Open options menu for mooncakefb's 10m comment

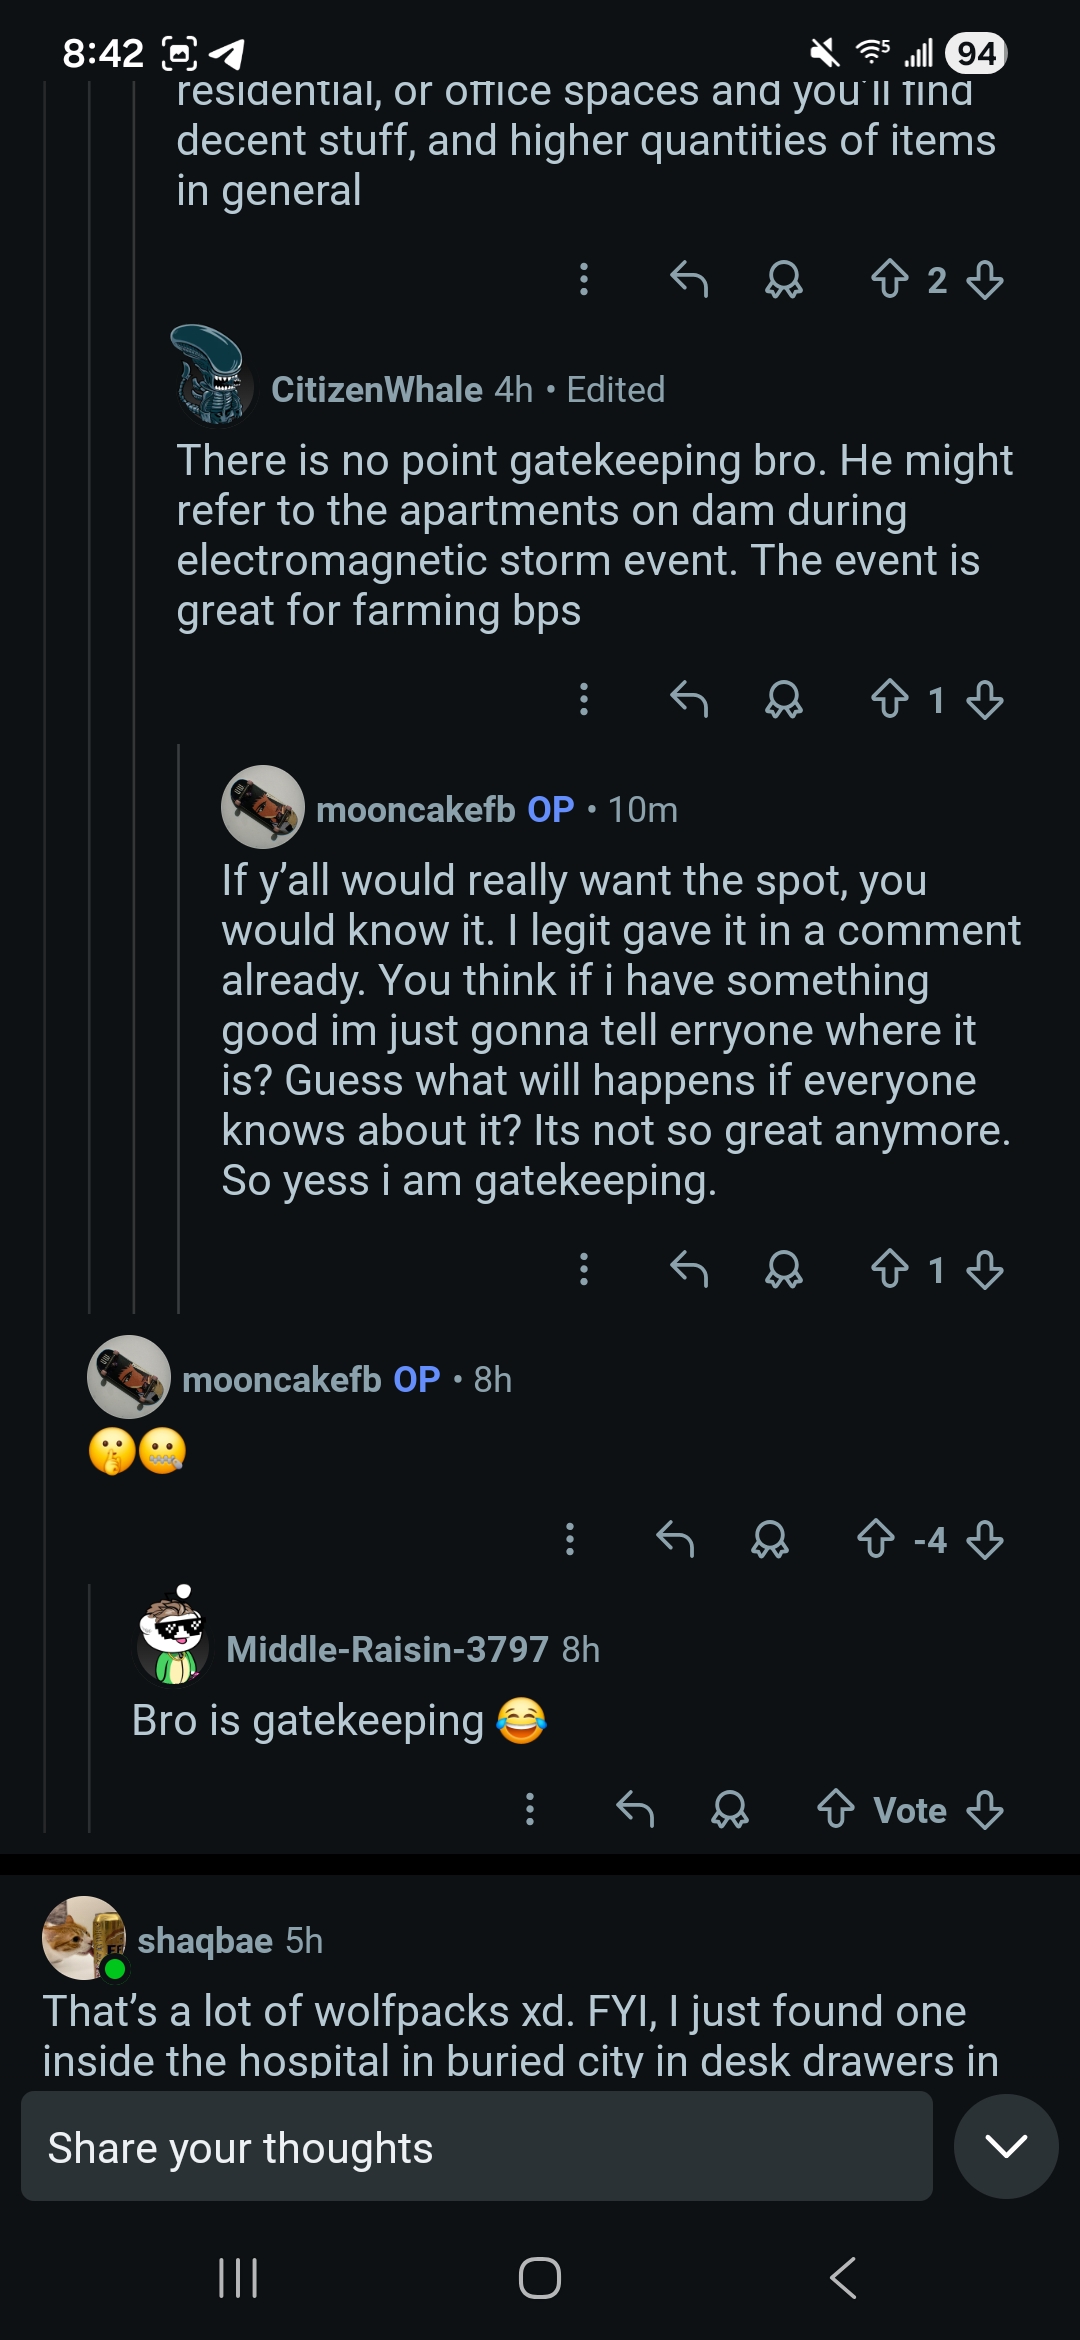[x=584, y=1270]
